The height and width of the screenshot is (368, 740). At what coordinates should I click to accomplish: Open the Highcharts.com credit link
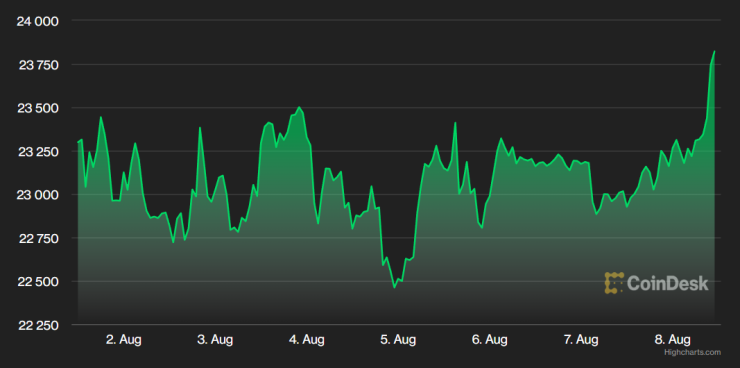692,352
